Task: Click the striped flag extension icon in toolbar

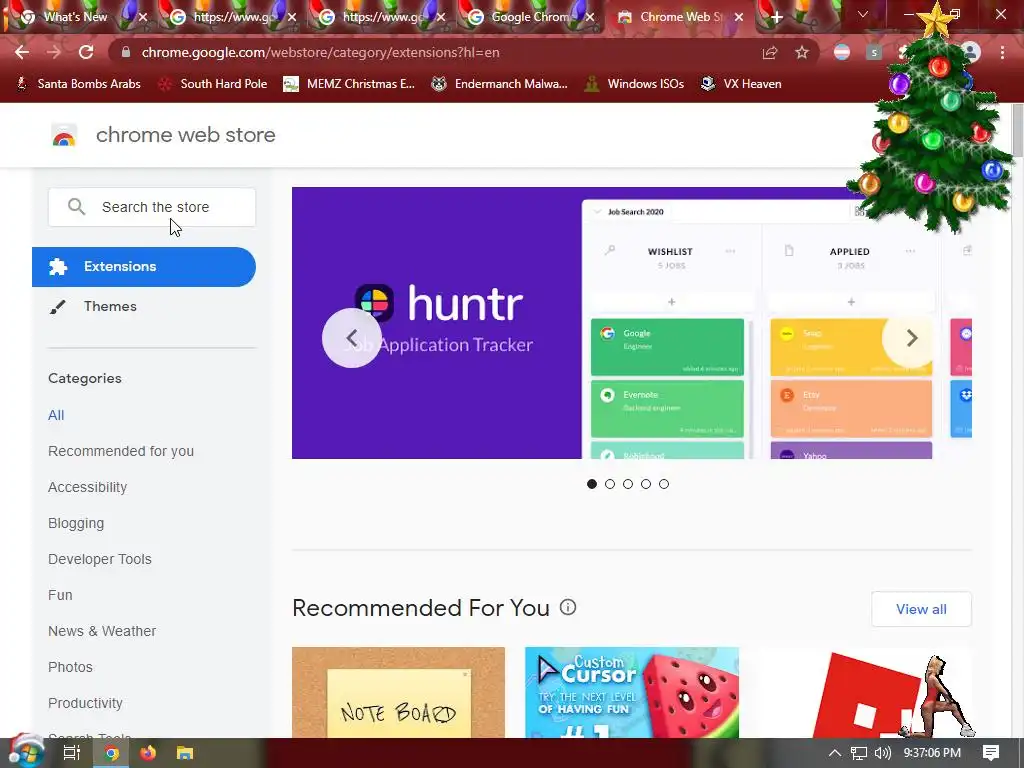Action: pyautogui.click(x=842, y=52)
